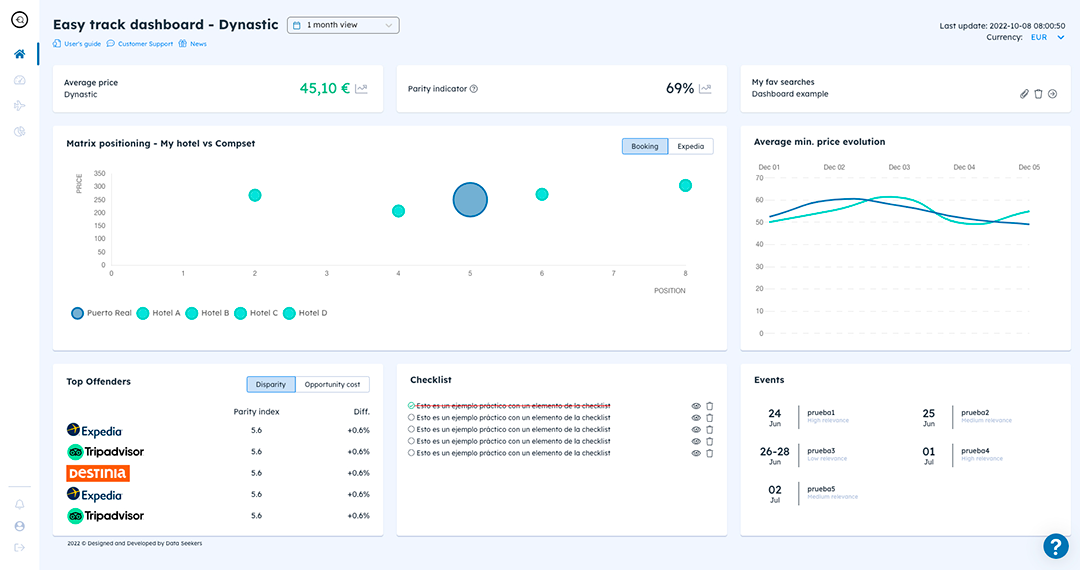Open the Customer Support link
The image size is (1080, 570).
pos(140,43)
